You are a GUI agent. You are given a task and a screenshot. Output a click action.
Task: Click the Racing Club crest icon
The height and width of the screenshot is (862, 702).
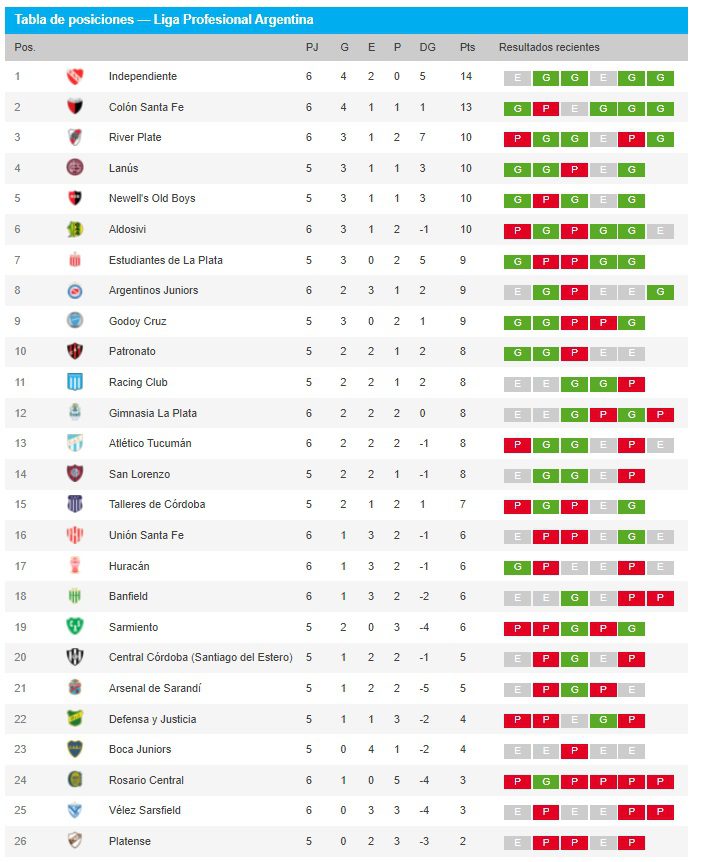tap(74, 382)
